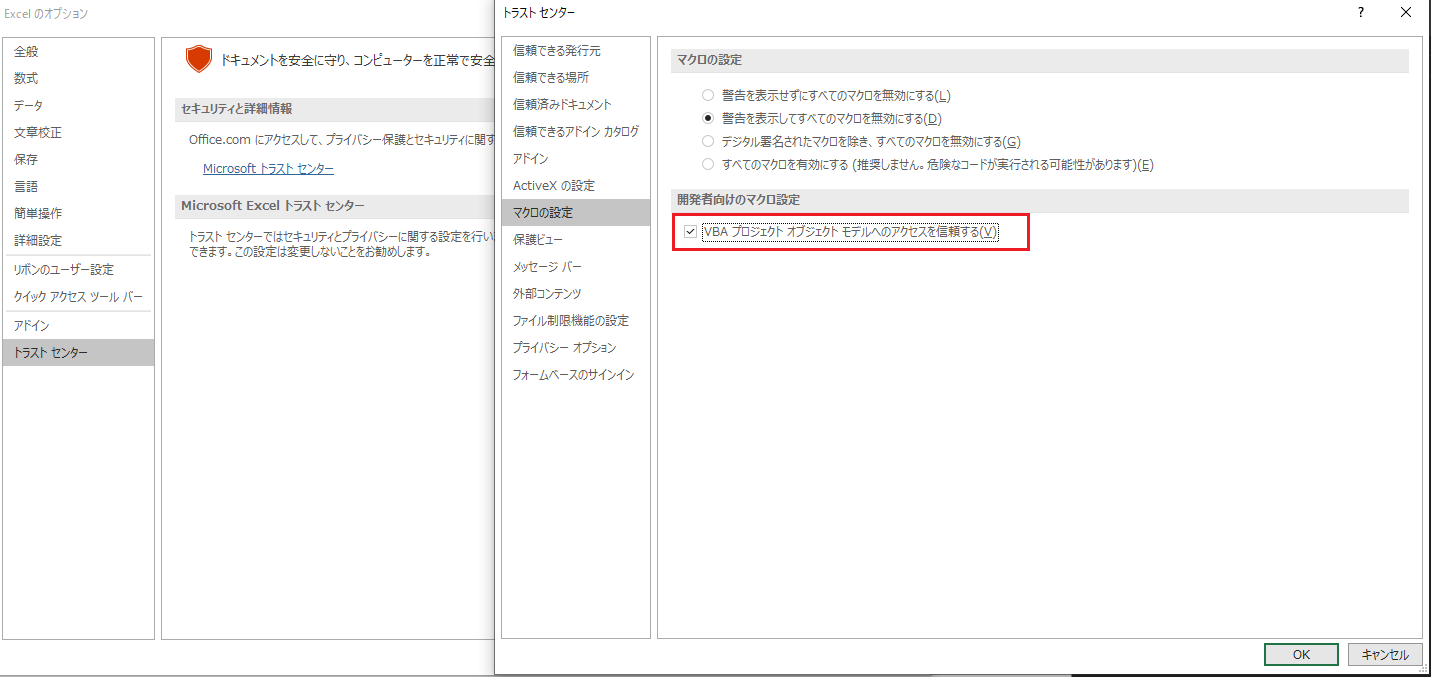This screenshot has width=1431, height=677.
Task: Click 開発者向けのマクロ設定 section header
Action: (738, 200)
